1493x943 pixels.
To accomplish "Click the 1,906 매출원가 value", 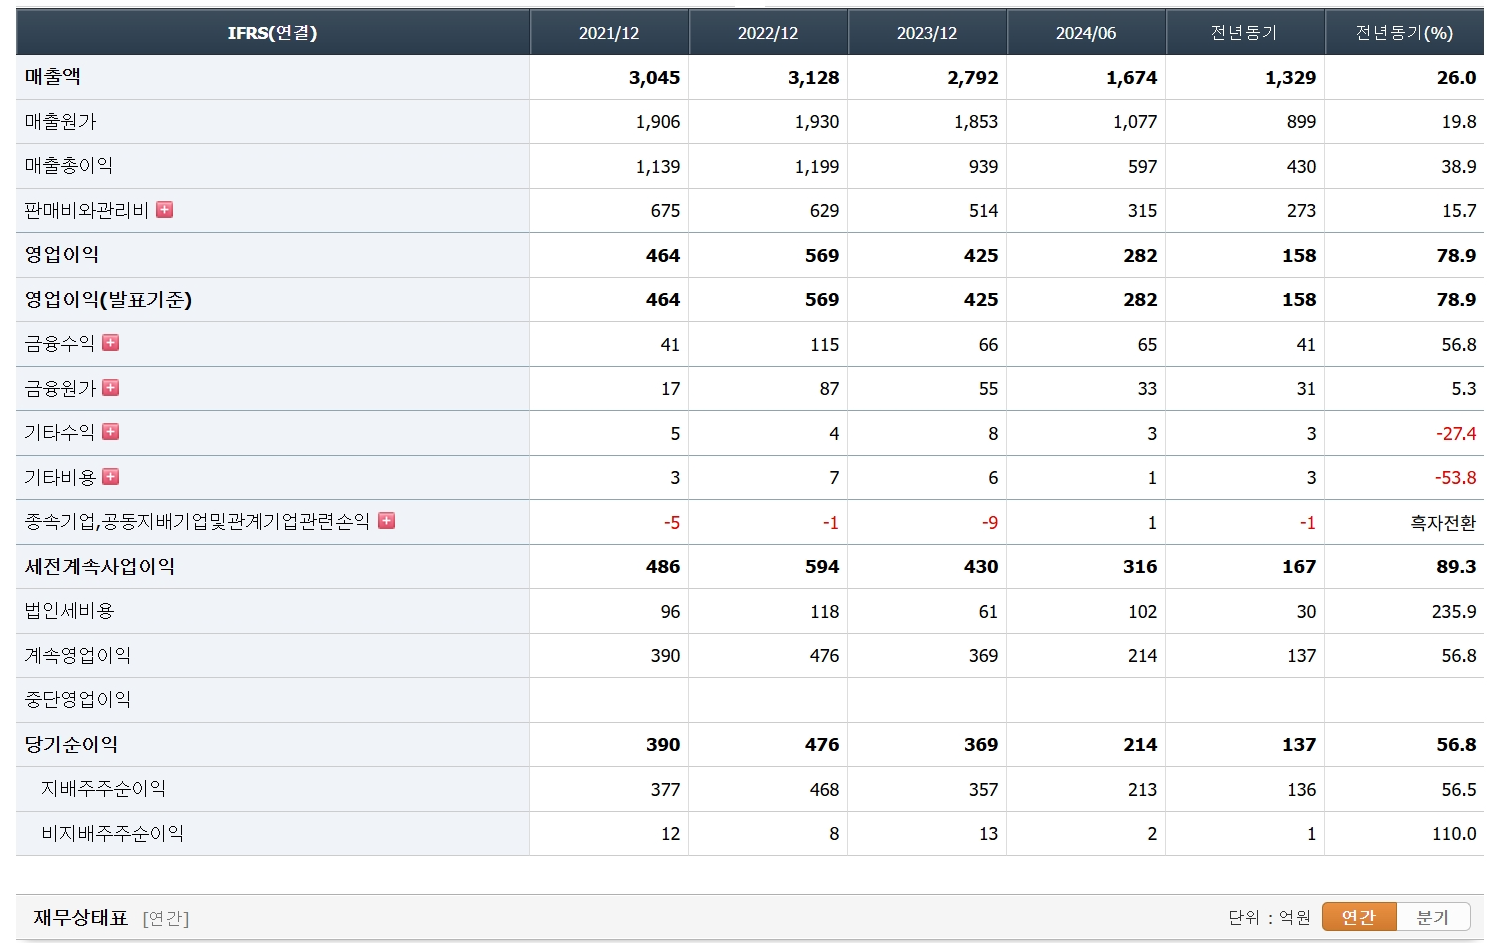I will [x=658, y=122].
